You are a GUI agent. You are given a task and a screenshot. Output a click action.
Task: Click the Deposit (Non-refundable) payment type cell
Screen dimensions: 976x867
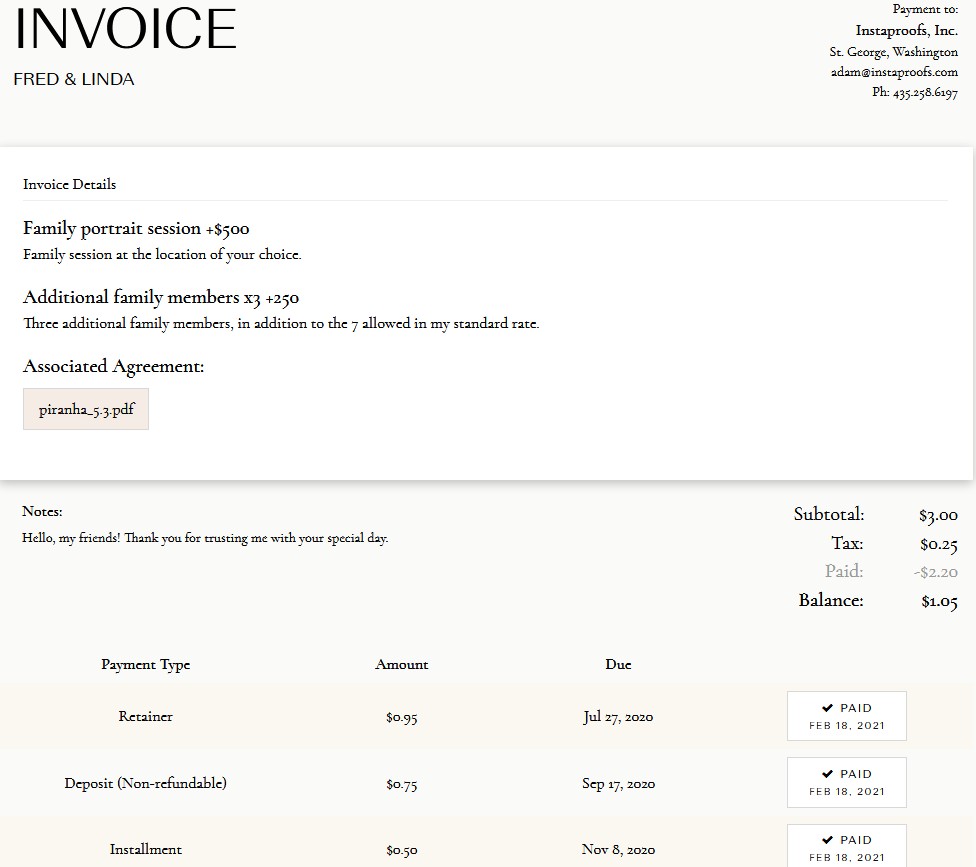(146, 783)
